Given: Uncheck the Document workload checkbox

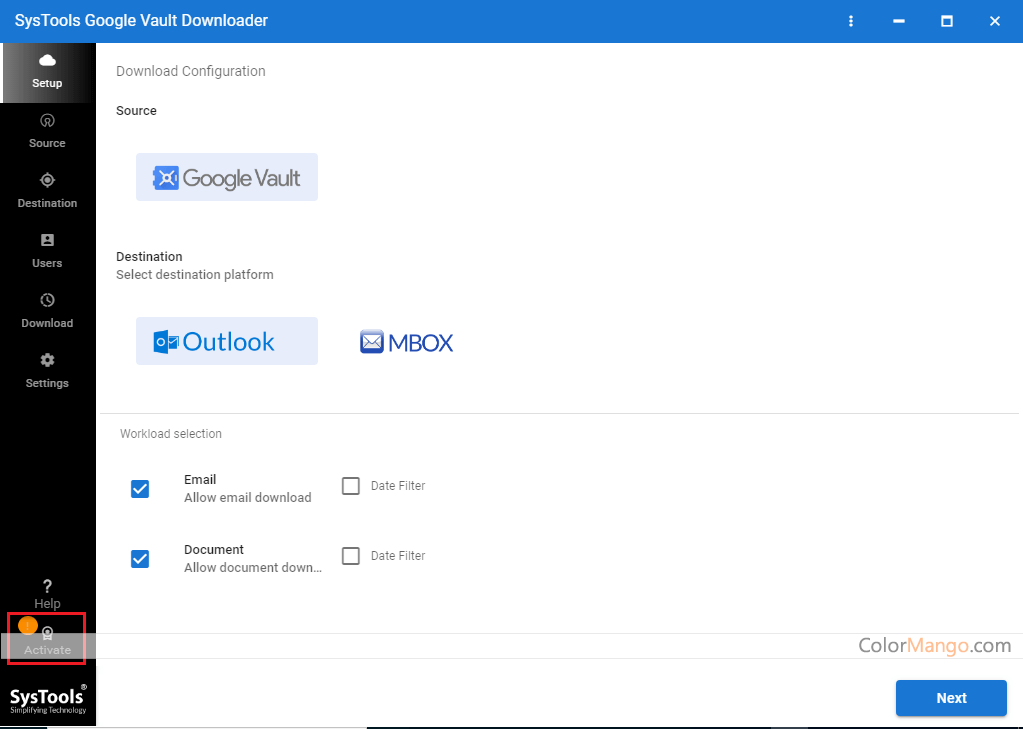Looking at the screenshot, I should tap(140, 559).
